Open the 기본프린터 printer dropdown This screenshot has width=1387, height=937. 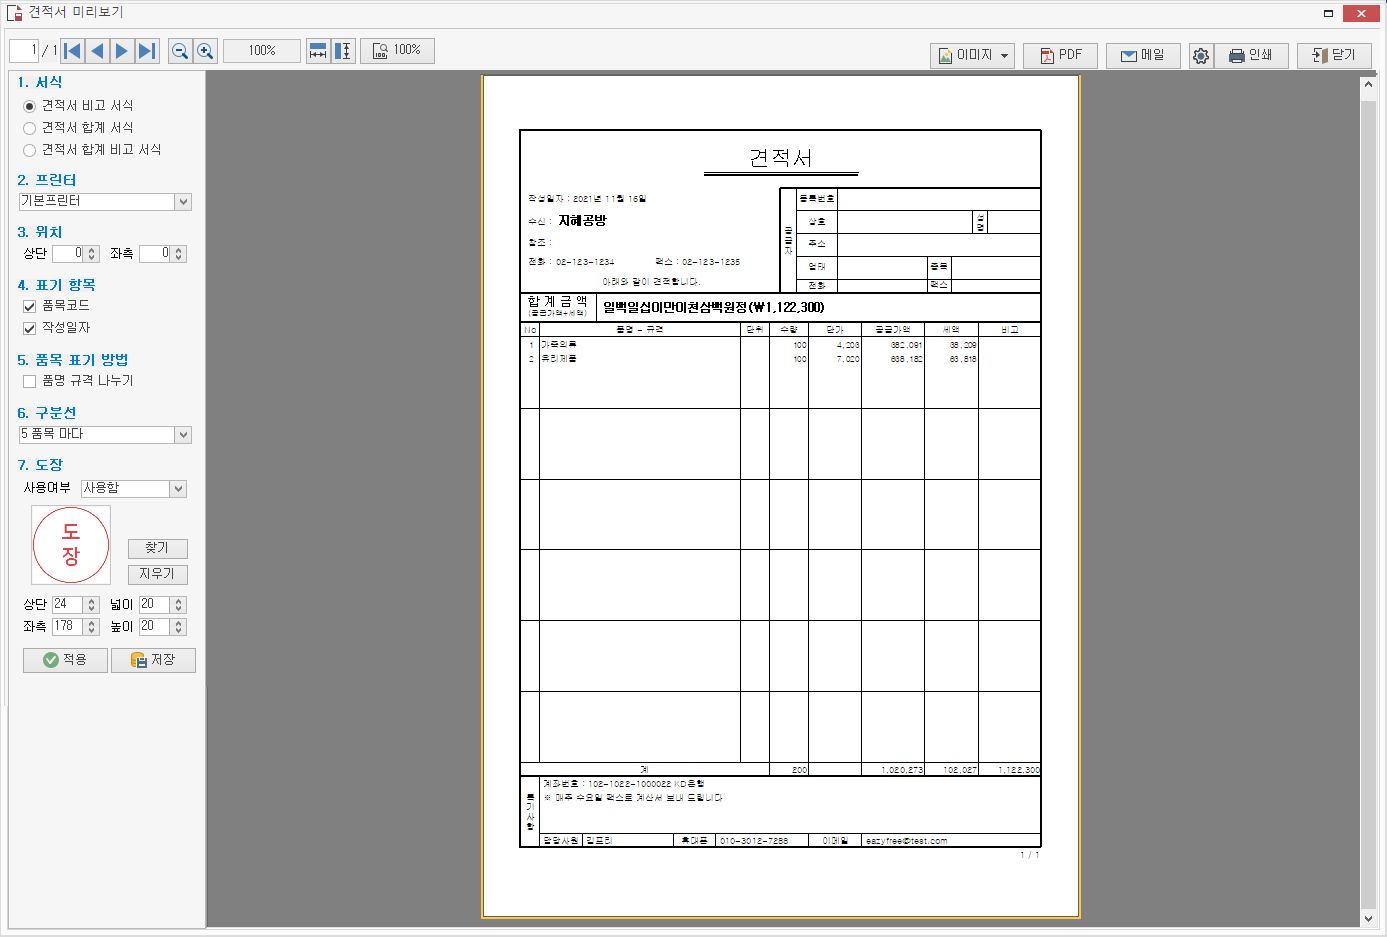105,201
